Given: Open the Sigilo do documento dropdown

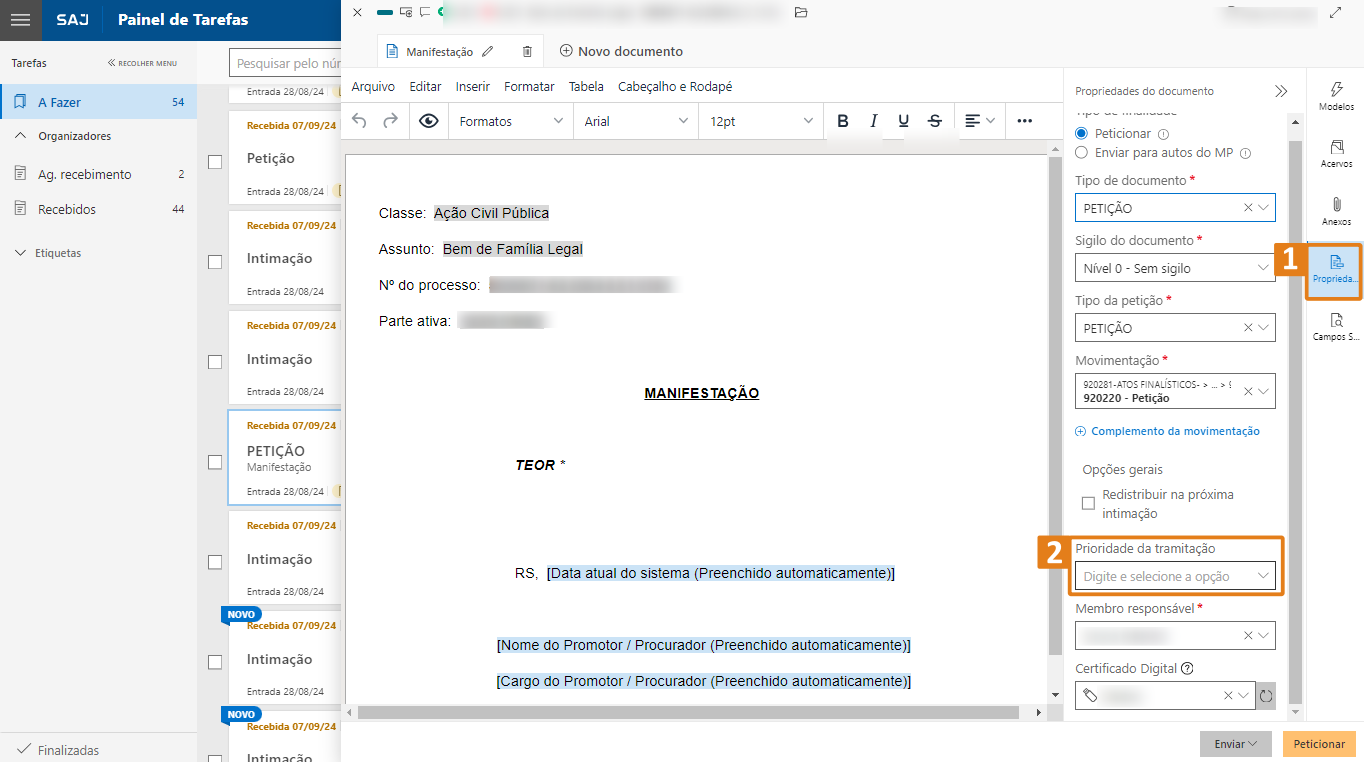Looking at the screenshot, I should click(1174, 268).
